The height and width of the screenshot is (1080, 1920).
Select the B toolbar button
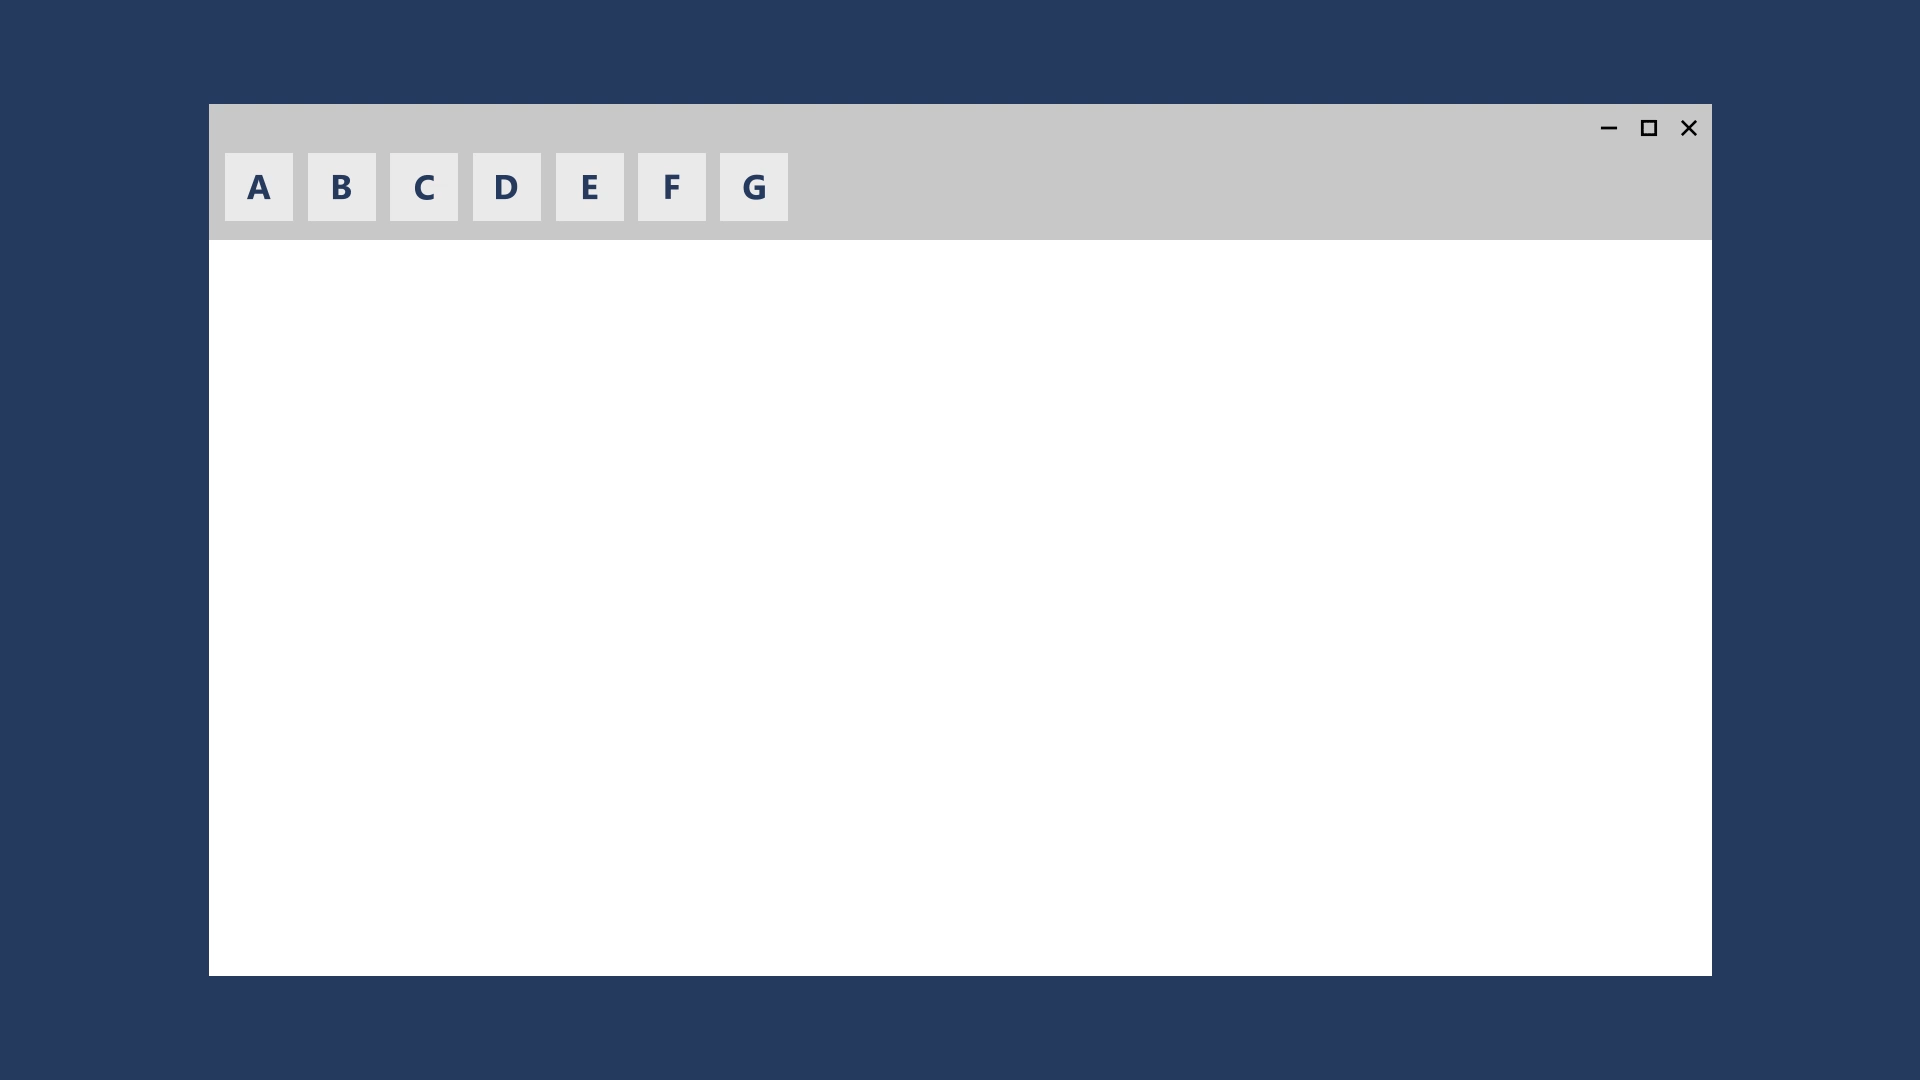pos(342,186)
